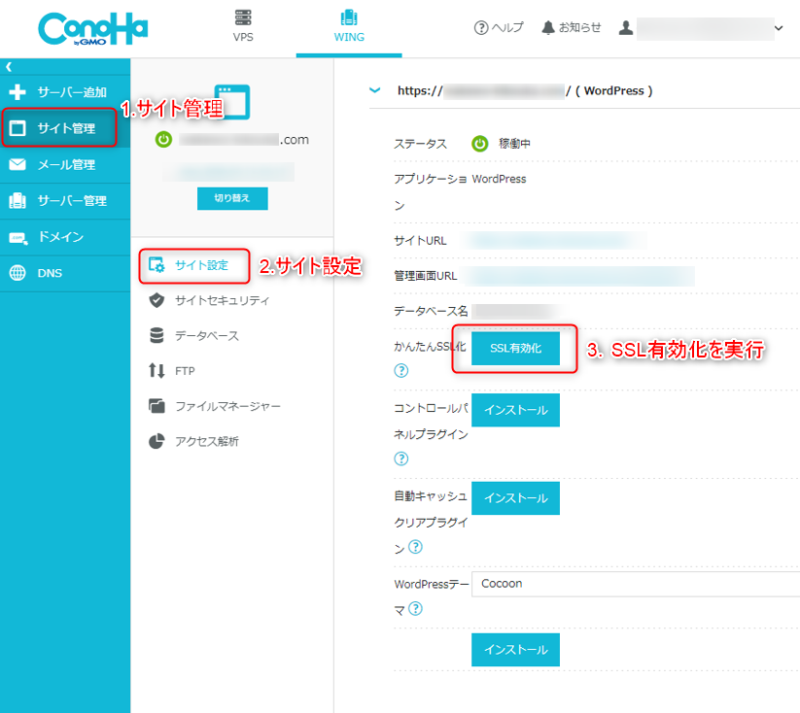This screenshot has height=713, width=800.
Task: Click the サーバー追加 label
Action: (x=72, y=92)
